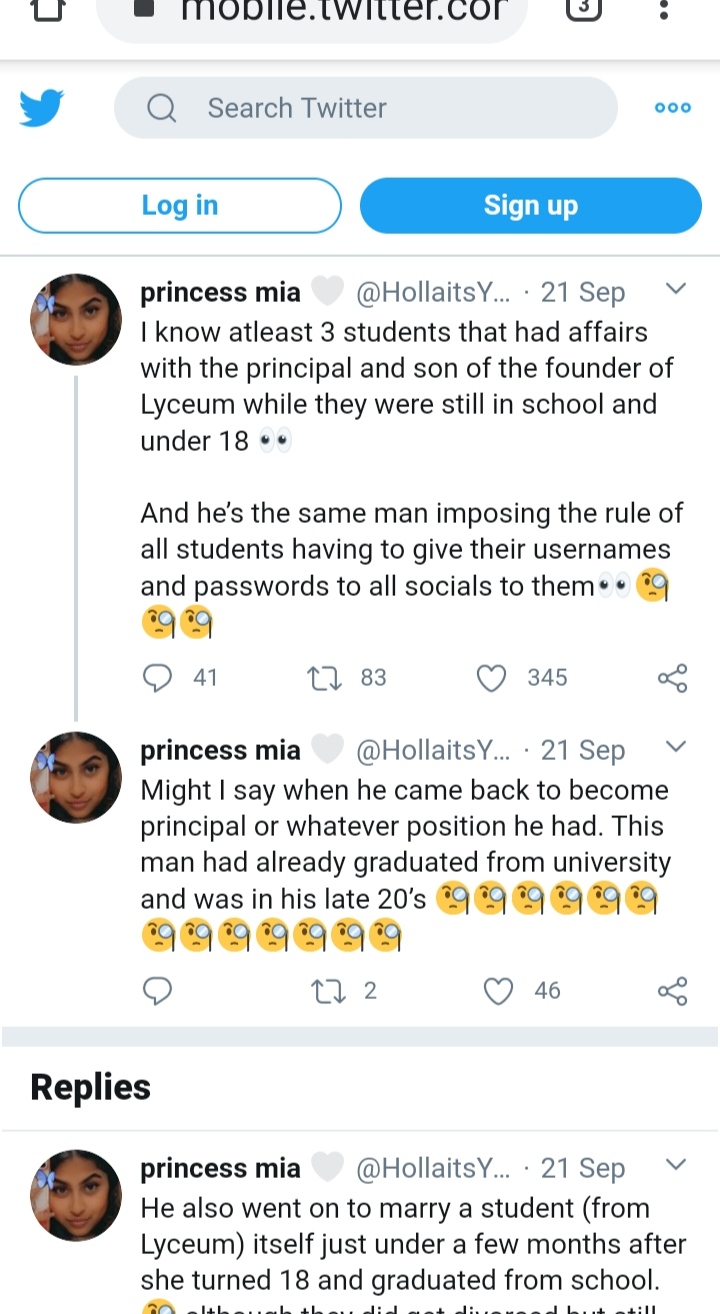Share the first tweet about Lyceum
This screenshot has height=1314, width=720.
point(673,678)
